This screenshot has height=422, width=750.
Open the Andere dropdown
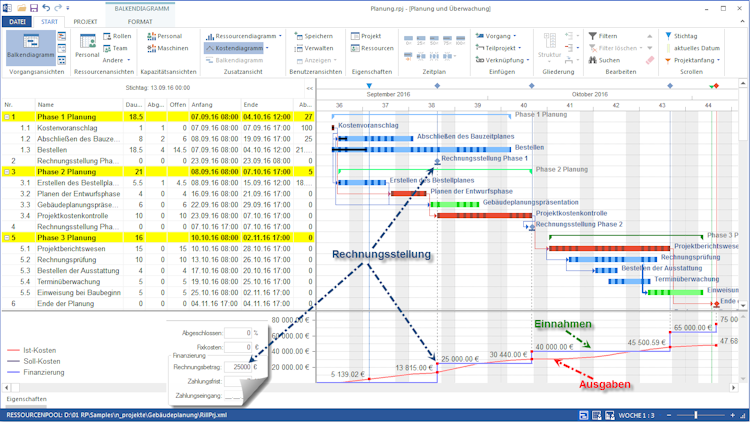116,60
